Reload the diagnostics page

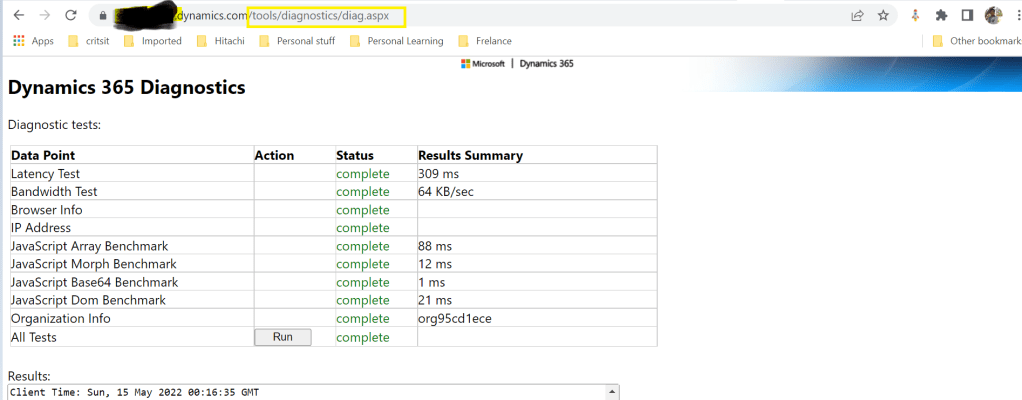pyautogui.click(x=71, y=16)
